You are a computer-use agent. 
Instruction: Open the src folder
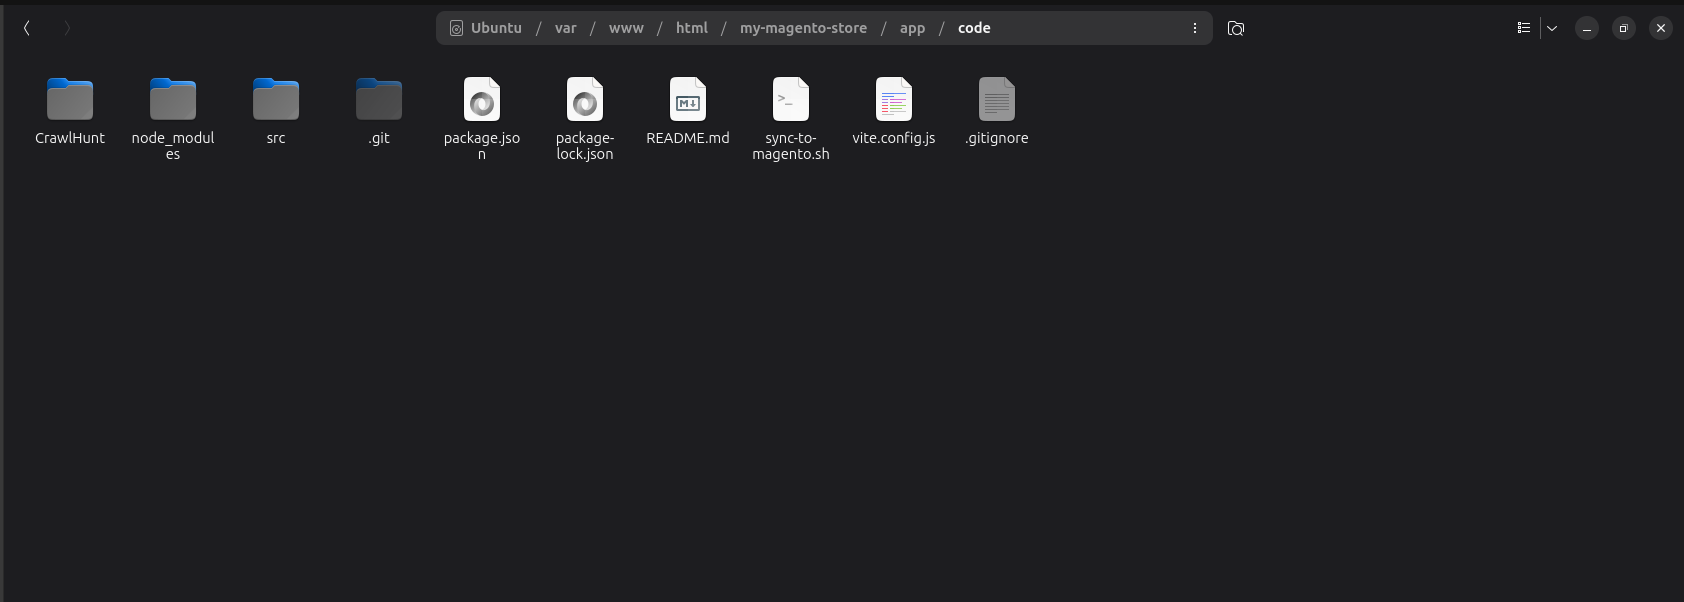click(x=276, y=99)
